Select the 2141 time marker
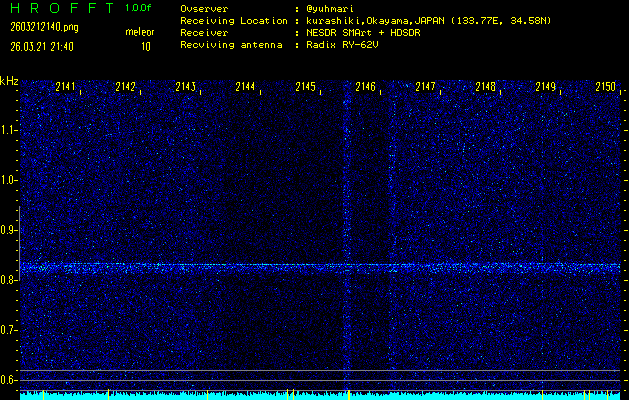 [66, 87]
